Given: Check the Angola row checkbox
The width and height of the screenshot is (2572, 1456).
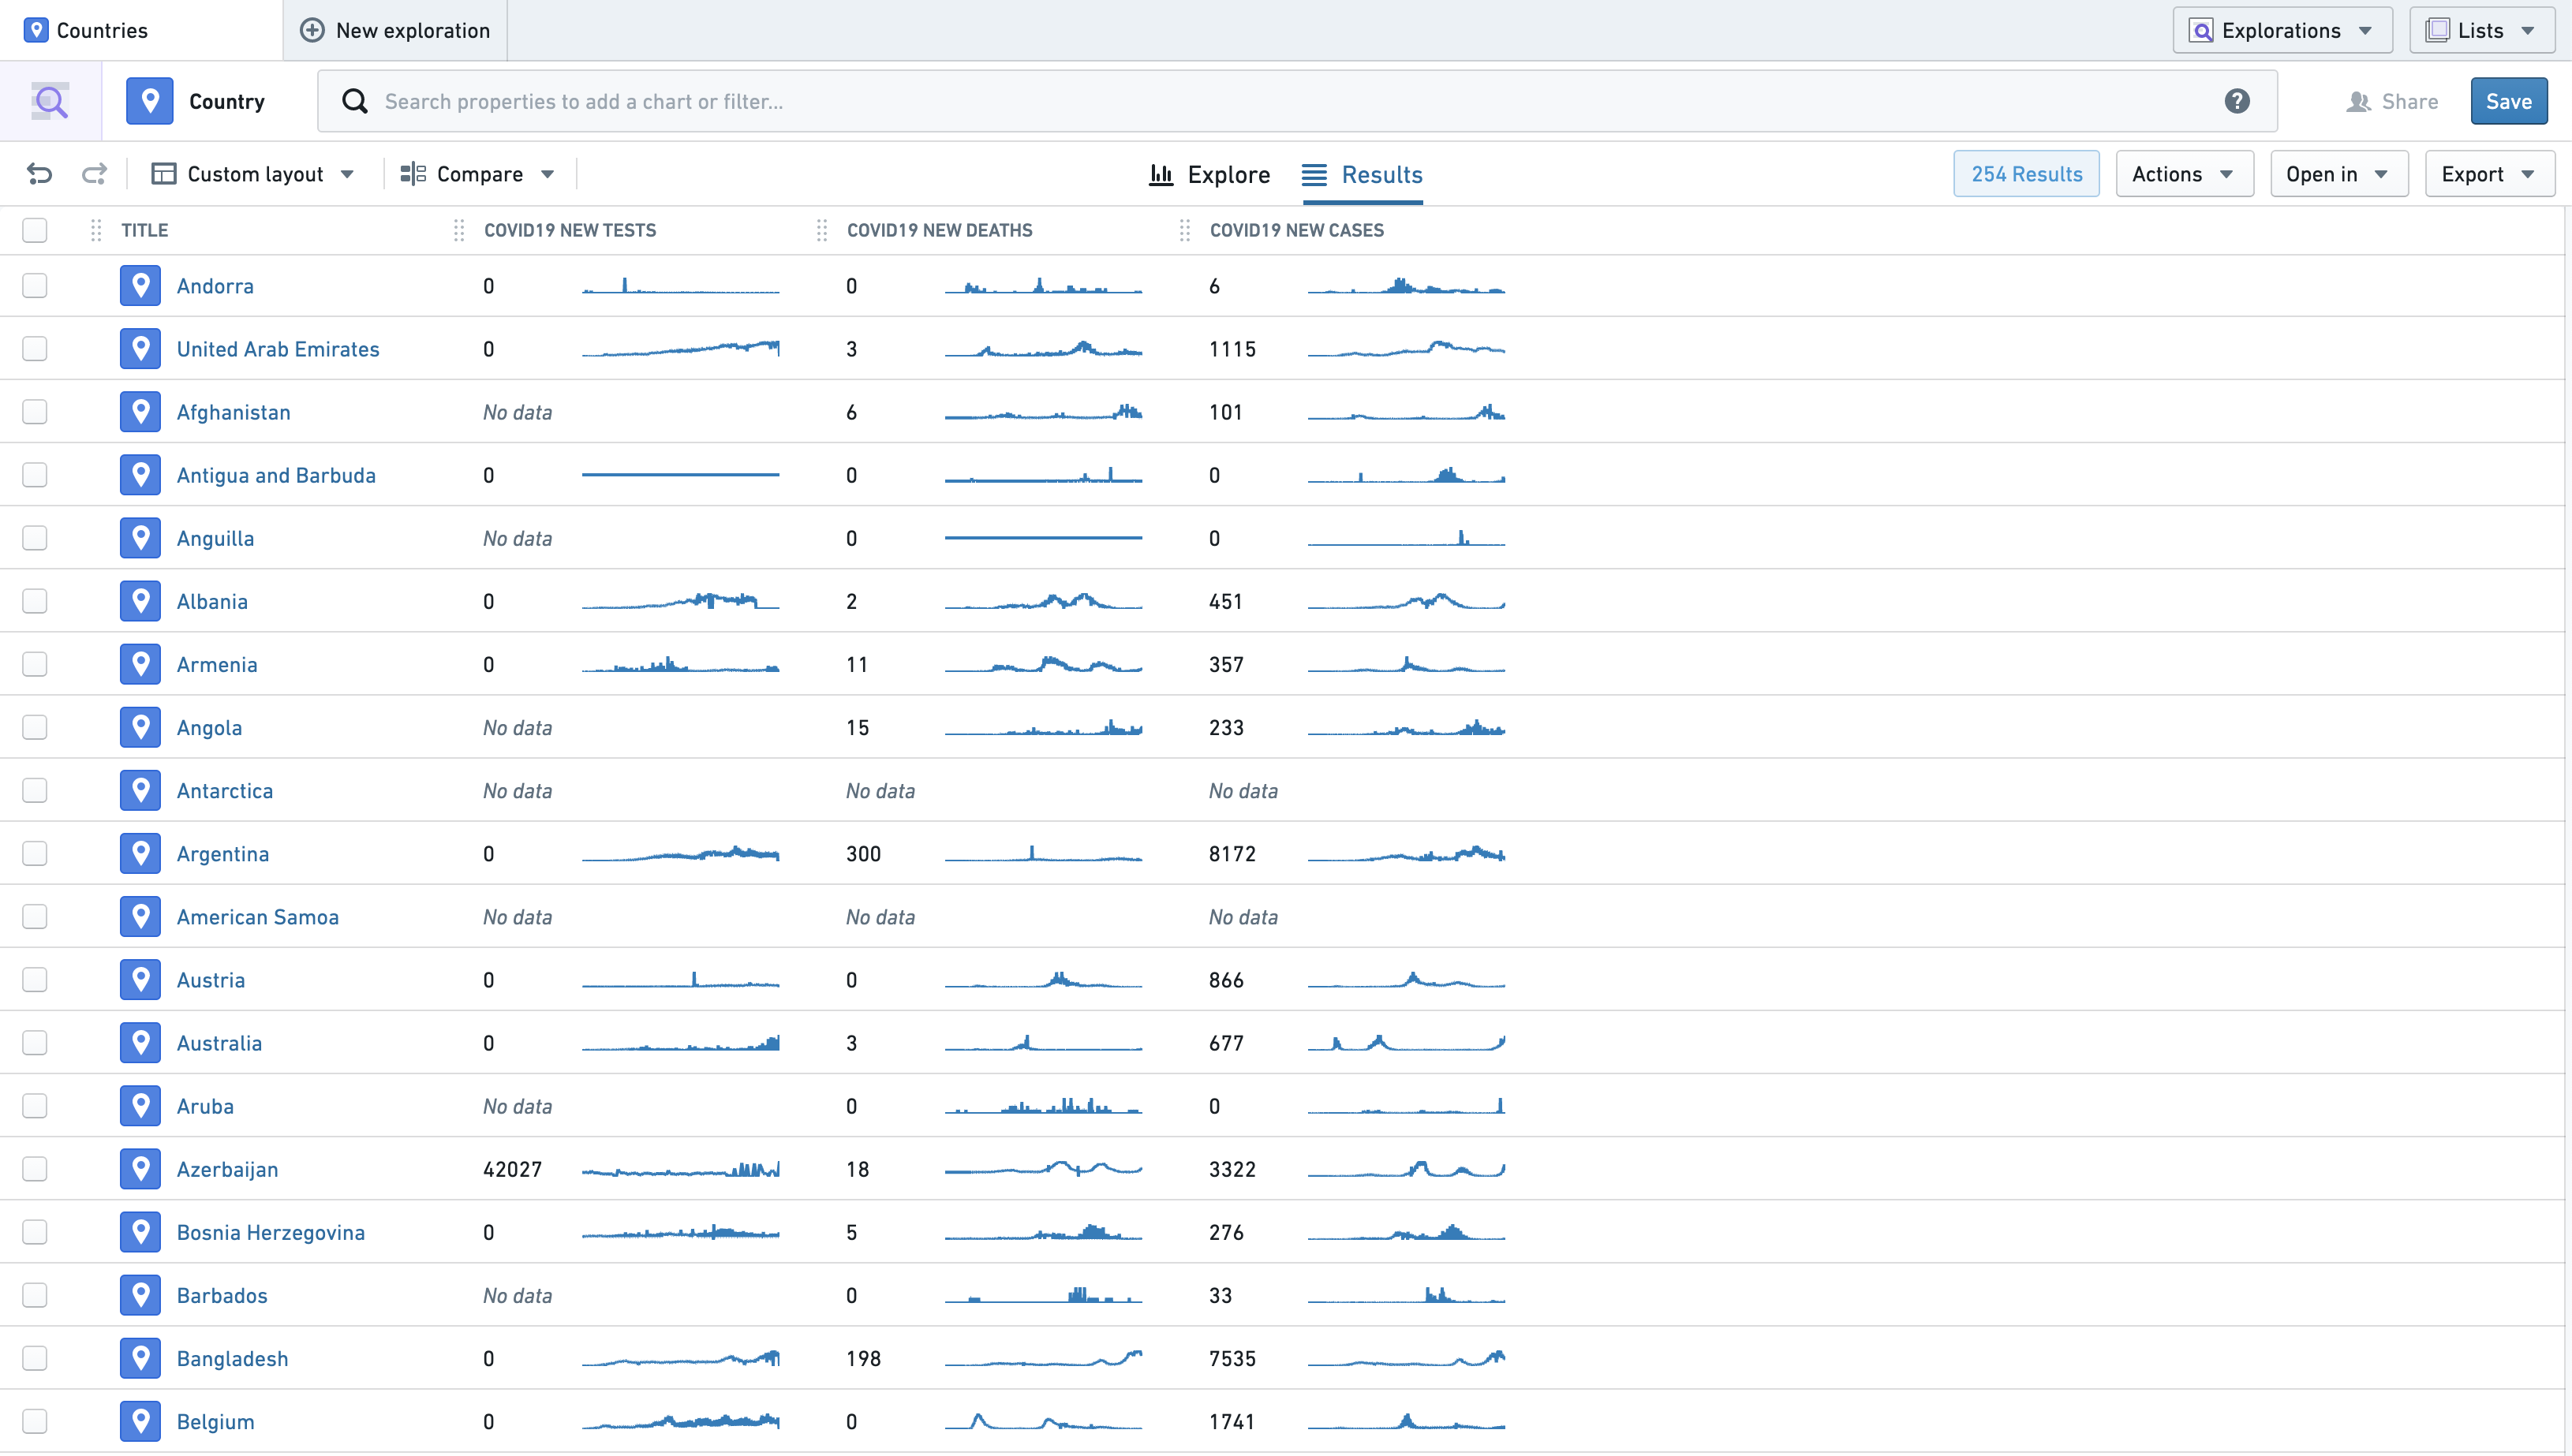Looking at the screenshot, I should click(35, 727).
